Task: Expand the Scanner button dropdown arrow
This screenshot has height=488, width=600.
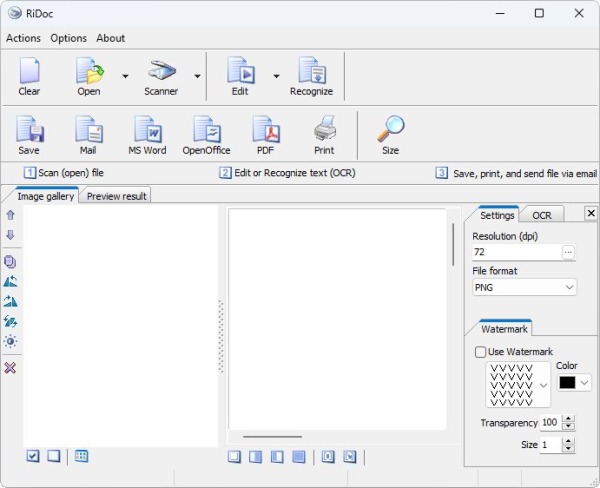Action: [x=197, y=76]
